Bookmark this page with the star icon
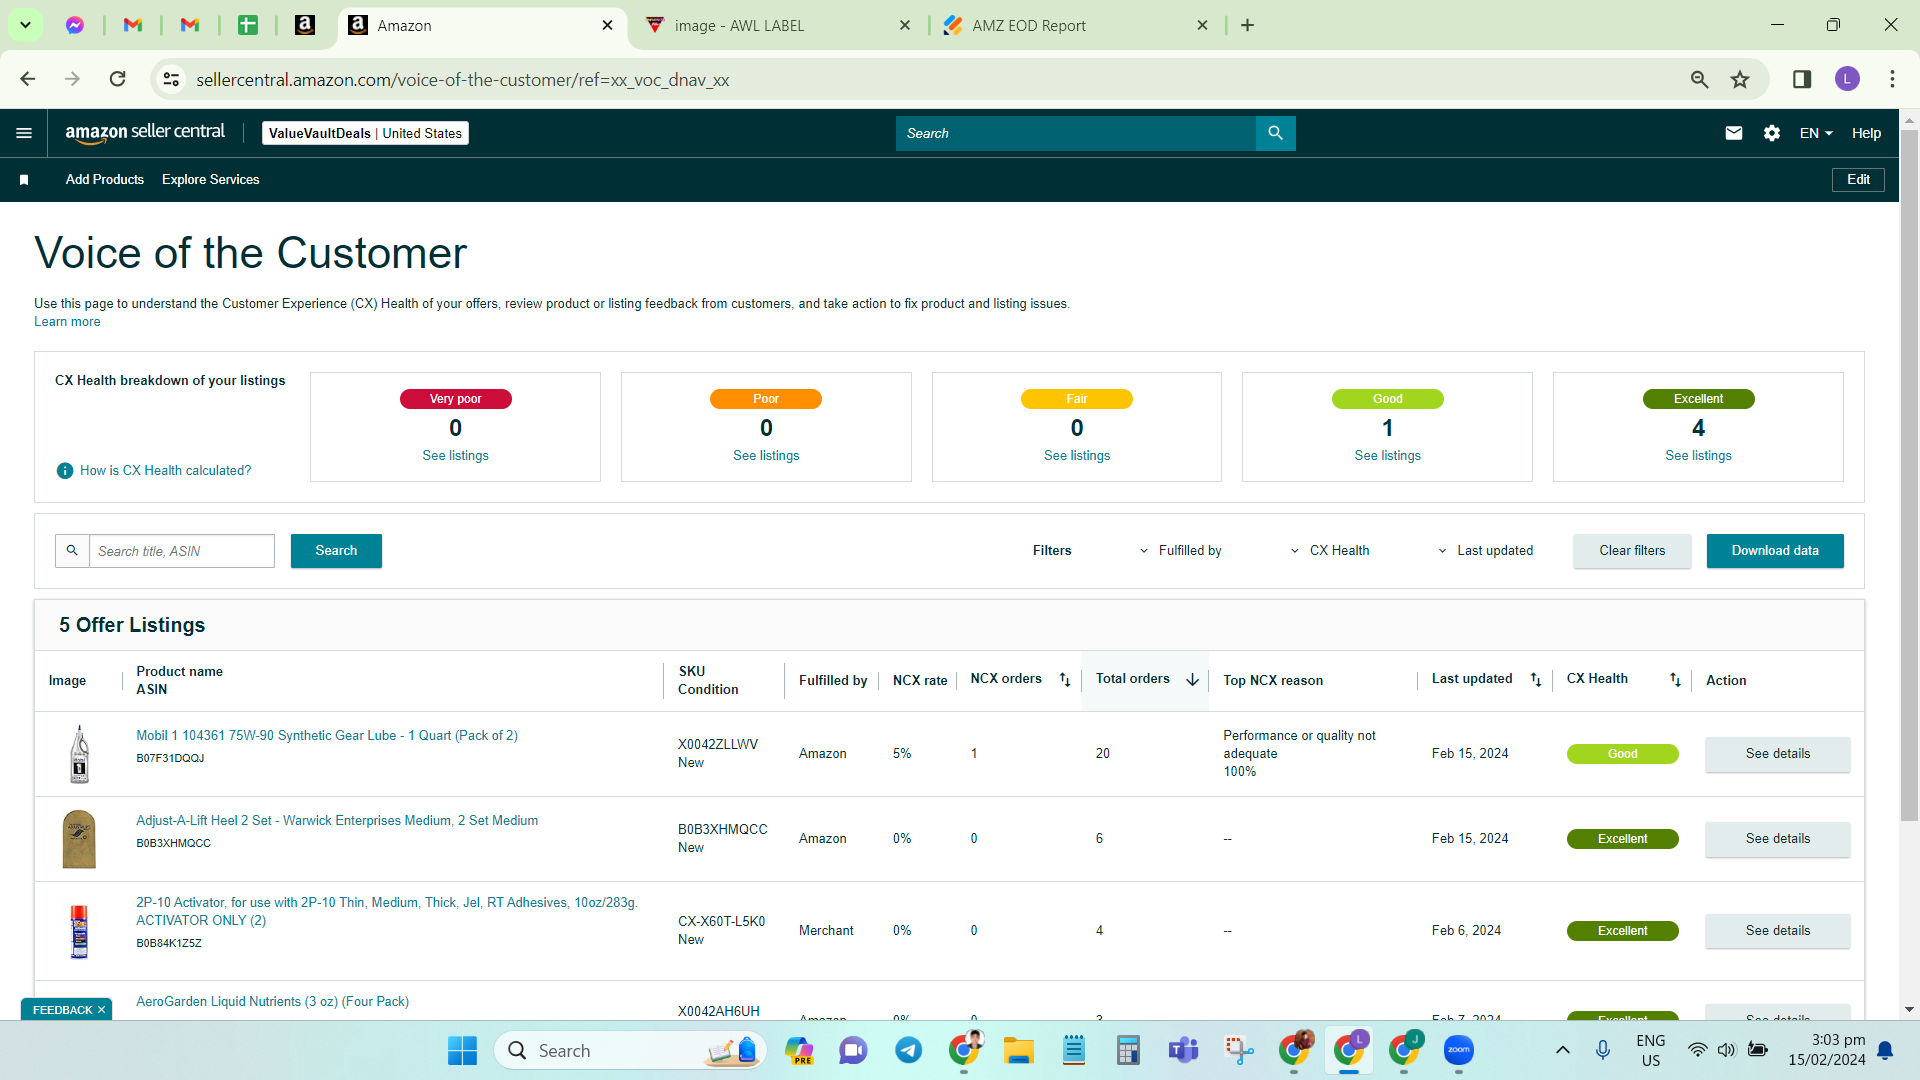Screen dimensions: 1920x1080 click(1740, 79)
